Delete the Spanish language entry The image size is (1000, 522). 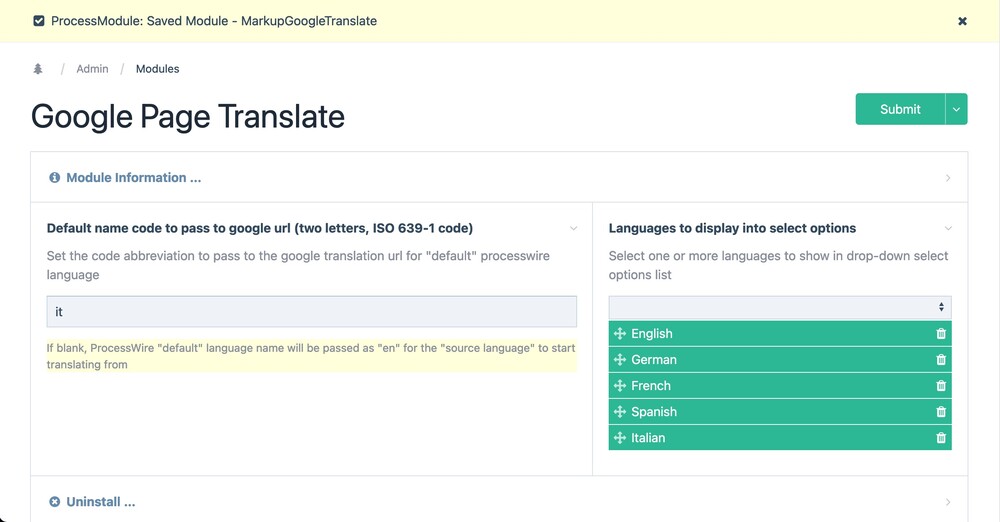(940, 412)
